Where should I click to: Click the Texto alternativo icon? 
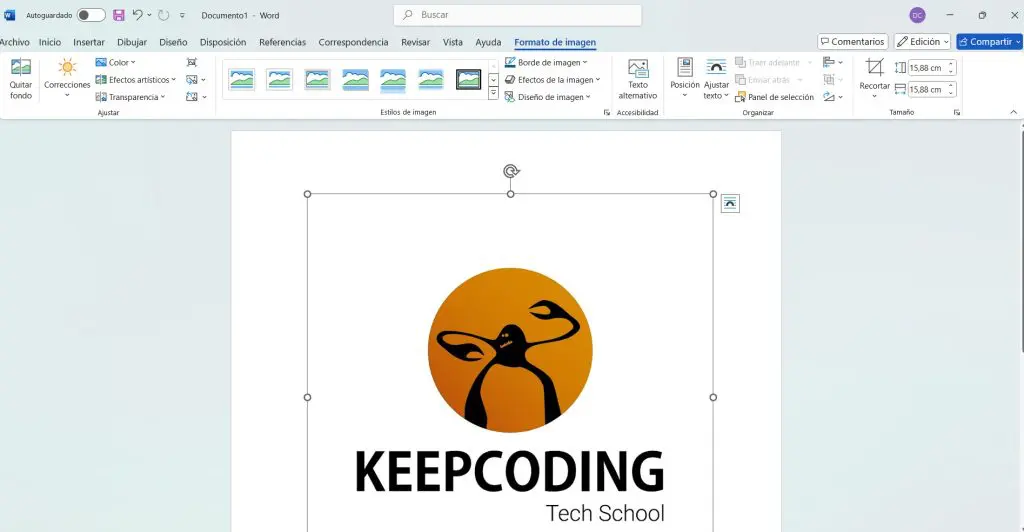click(x=637, y=78)
